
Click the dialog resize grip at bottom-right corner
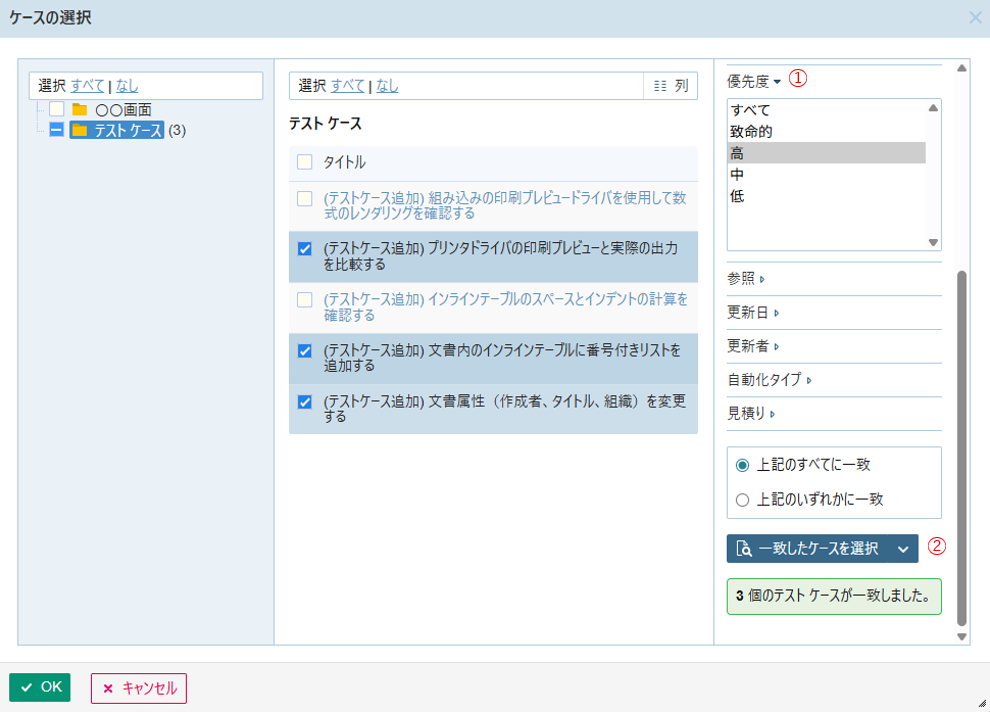[x=980, y=702]
